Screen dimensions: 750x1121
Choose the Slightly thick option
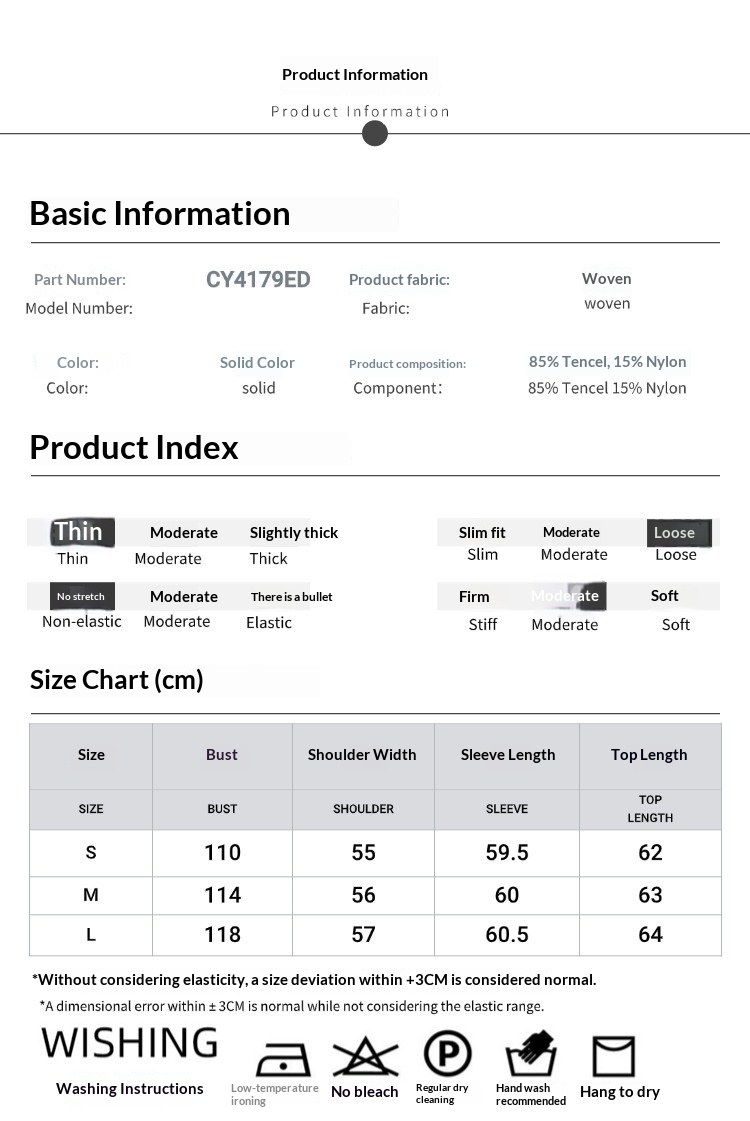pos(294,533)
